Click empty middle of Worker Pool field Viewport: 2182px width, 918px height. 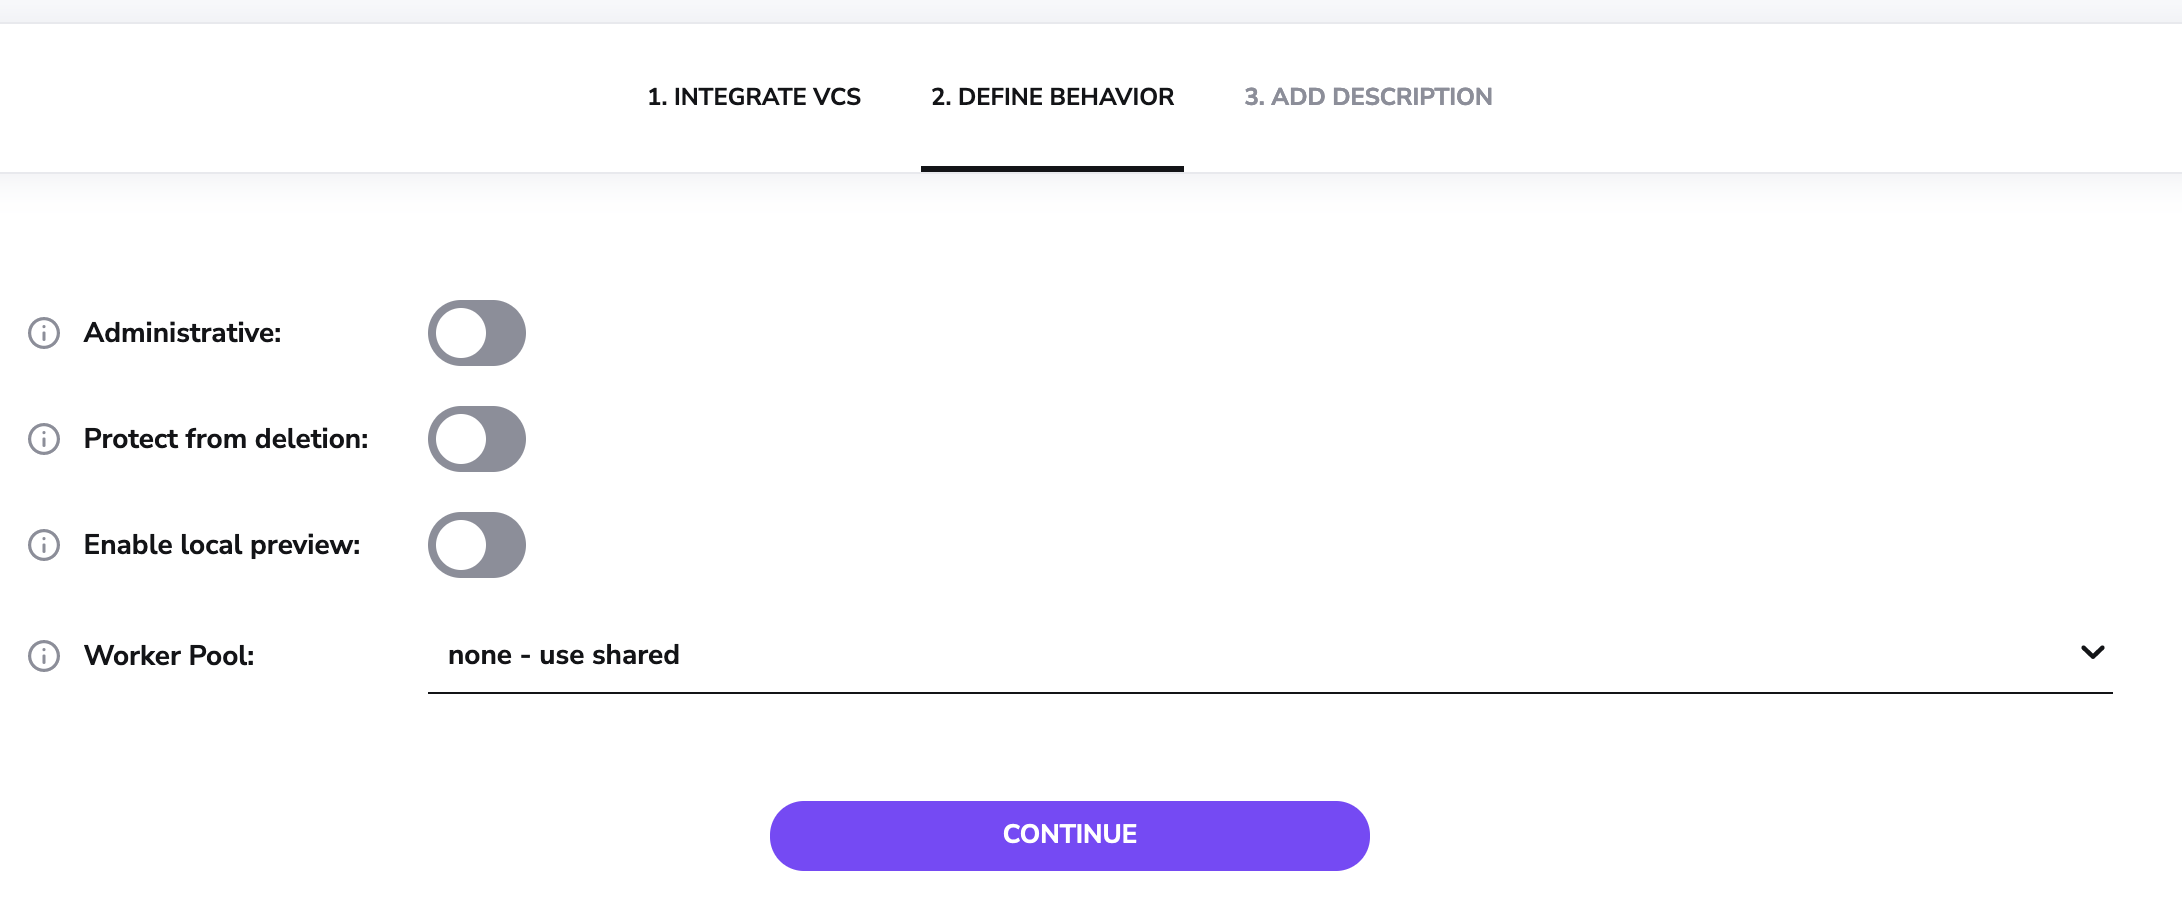click(1270, 655)
